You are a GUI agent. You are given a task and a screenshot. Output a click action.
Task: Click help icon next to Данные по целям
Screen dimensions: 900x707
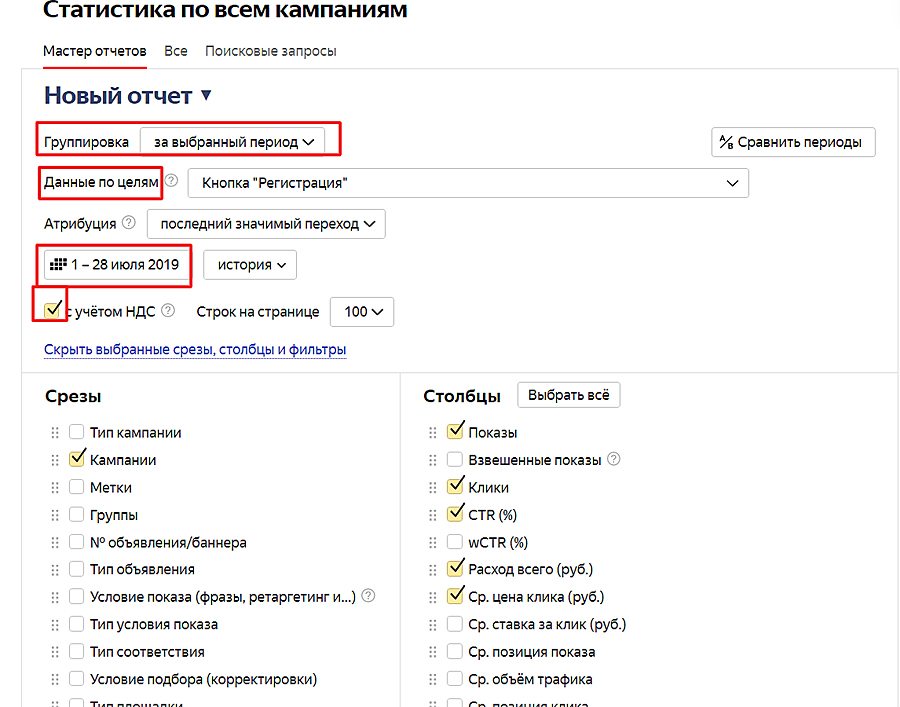171,182
